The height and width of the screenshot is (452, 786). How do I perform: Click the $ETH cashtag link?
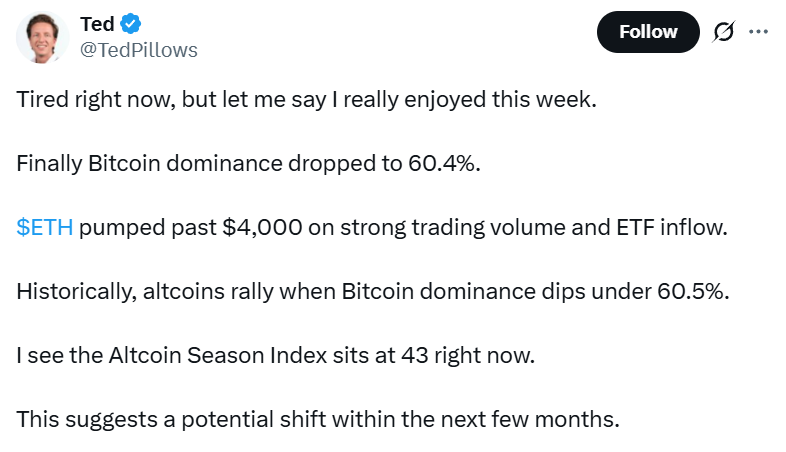tap(45, 228)
